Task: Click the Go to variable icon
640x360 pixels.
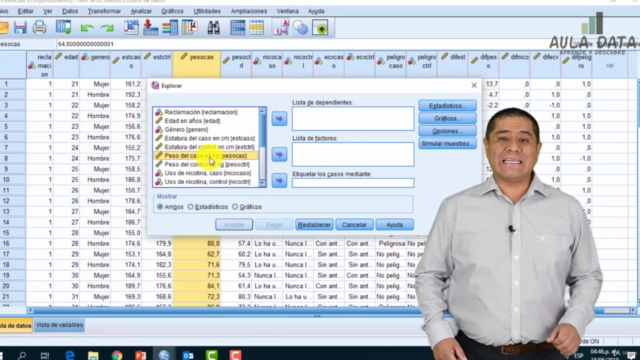Action: [150, 28]
